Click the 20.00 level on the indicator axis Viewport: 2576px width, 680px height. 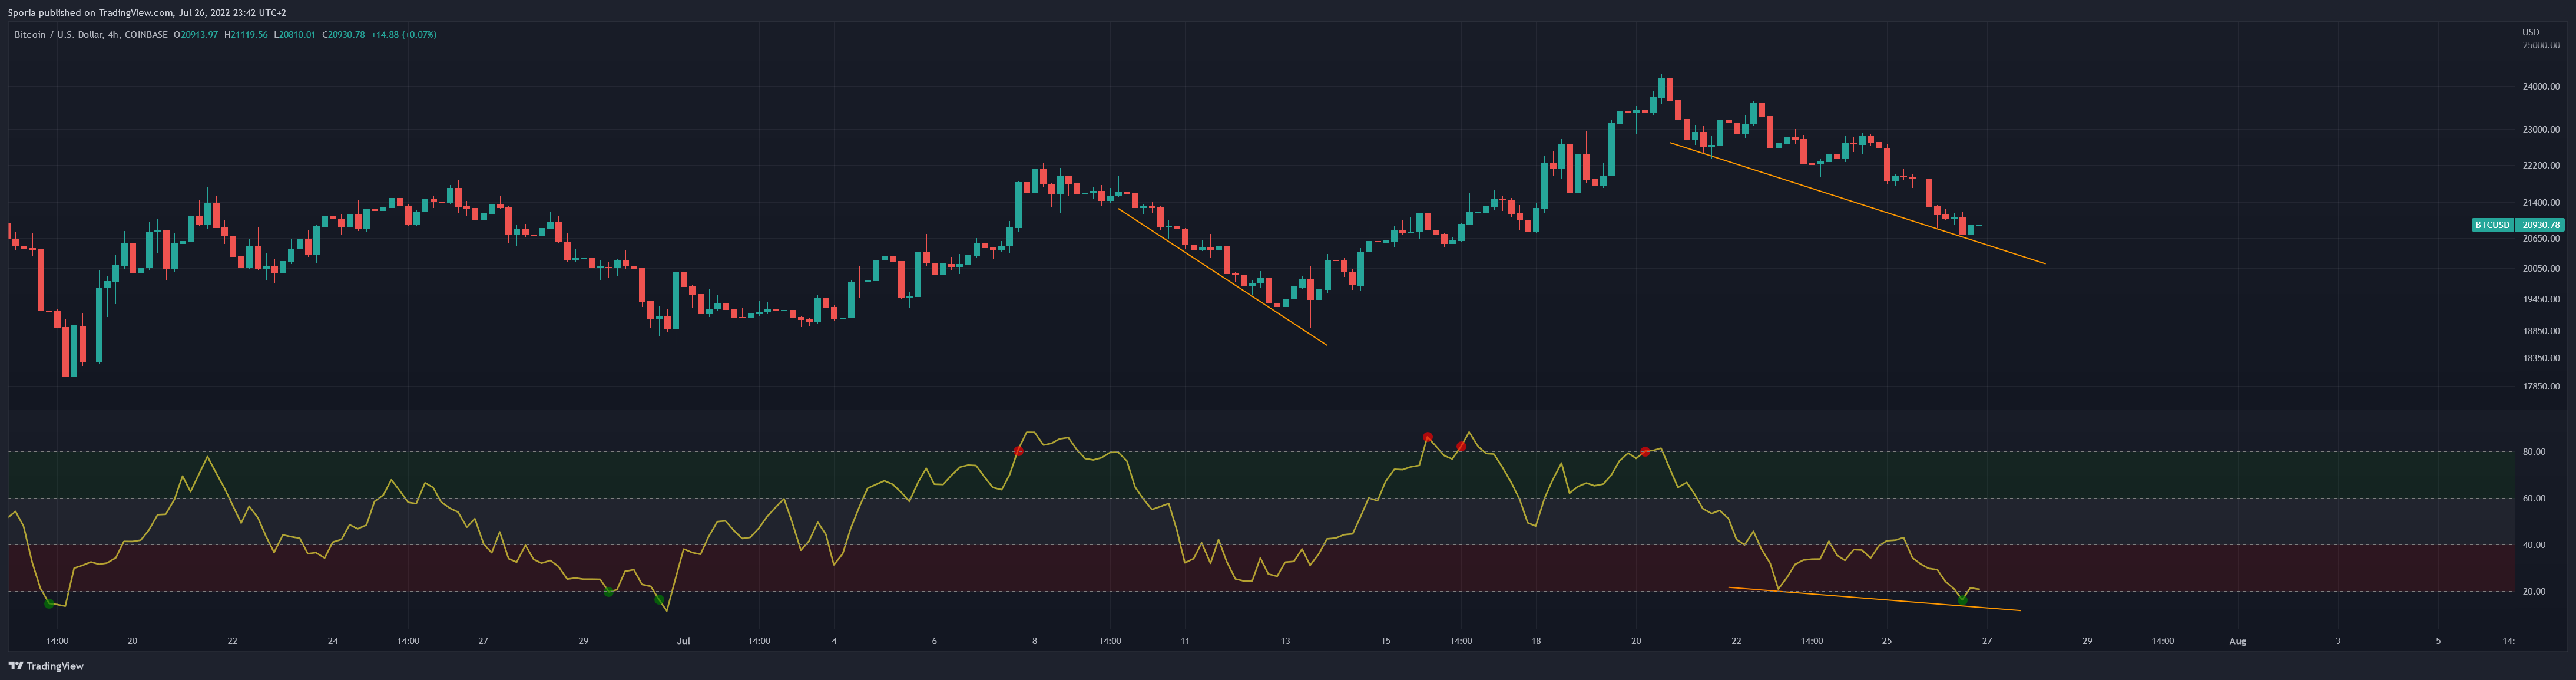(2533, 592)
